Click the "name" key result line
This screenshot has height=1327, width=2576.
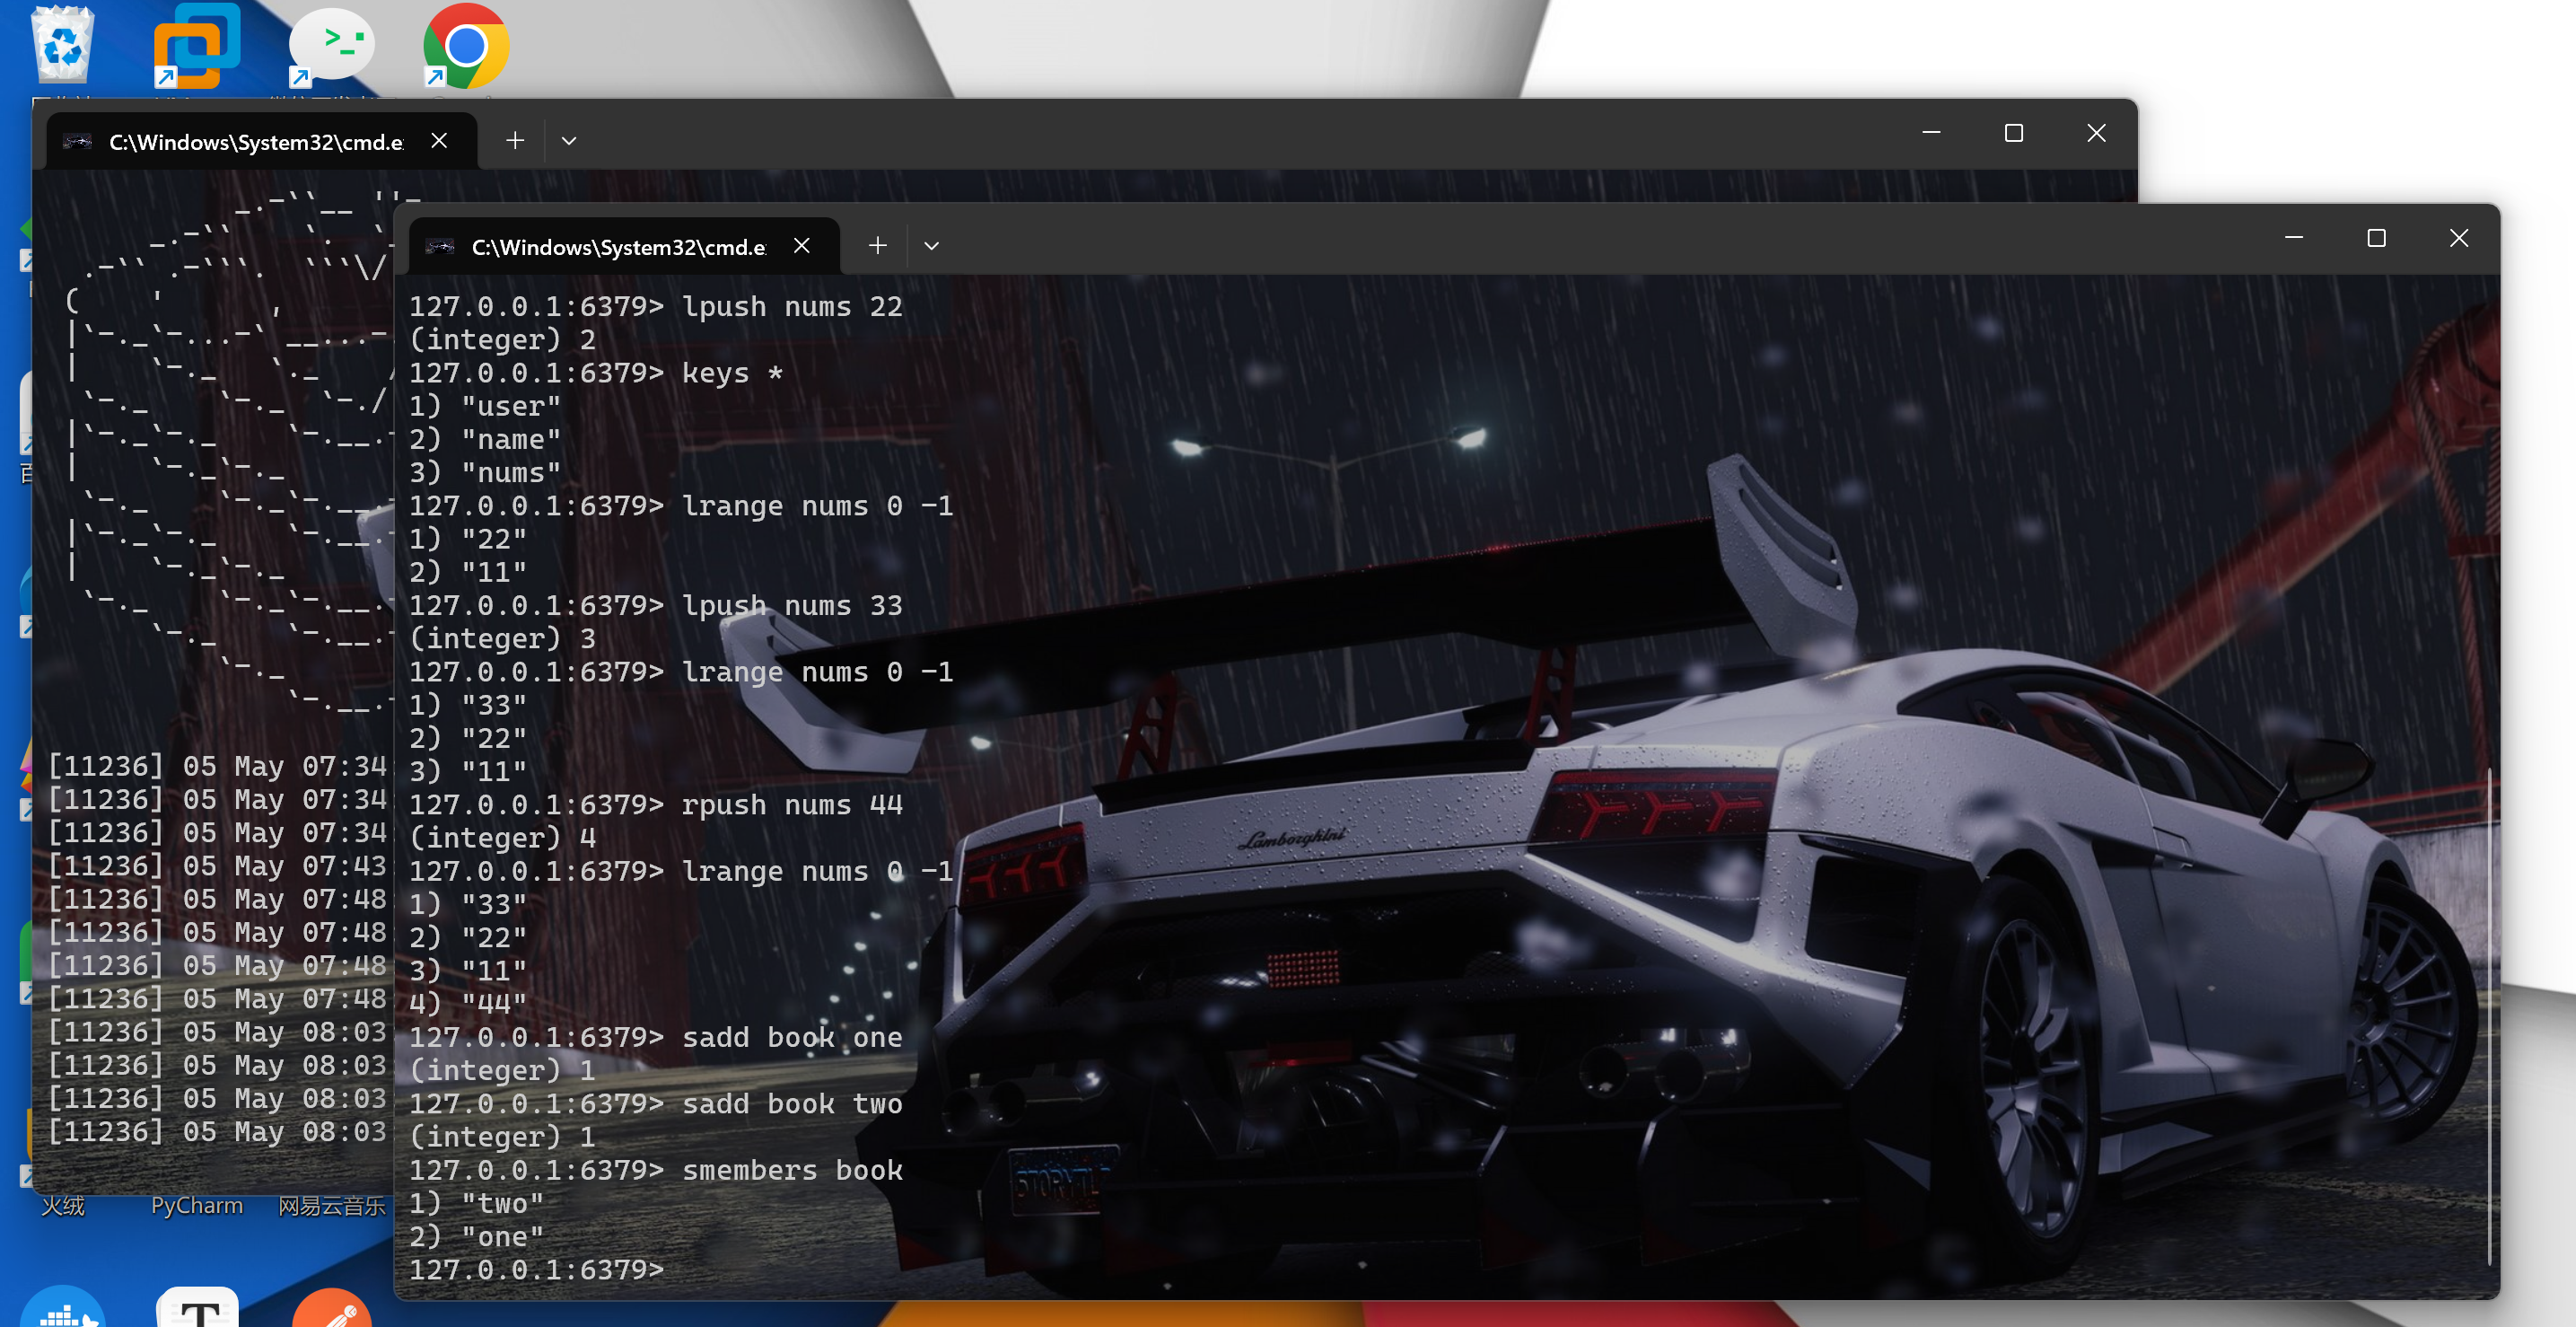tap(484, 438)
